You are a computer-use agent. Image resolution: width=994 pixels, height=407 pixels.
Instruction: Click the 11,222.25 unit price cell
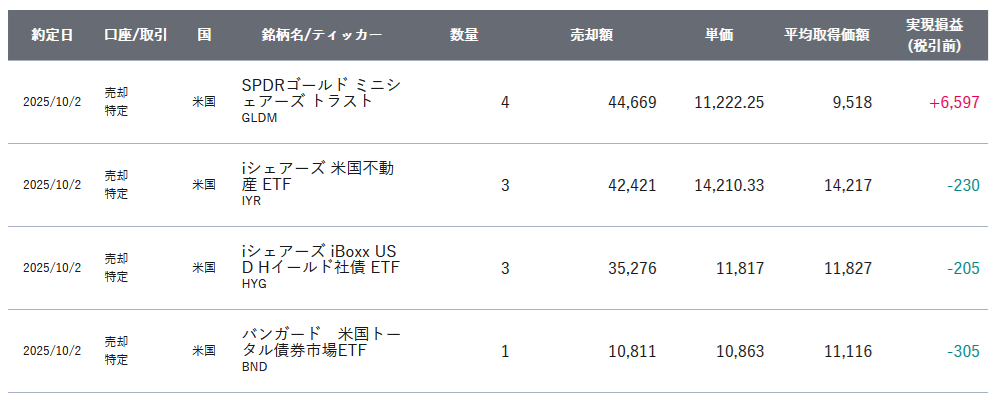(729, 102)
